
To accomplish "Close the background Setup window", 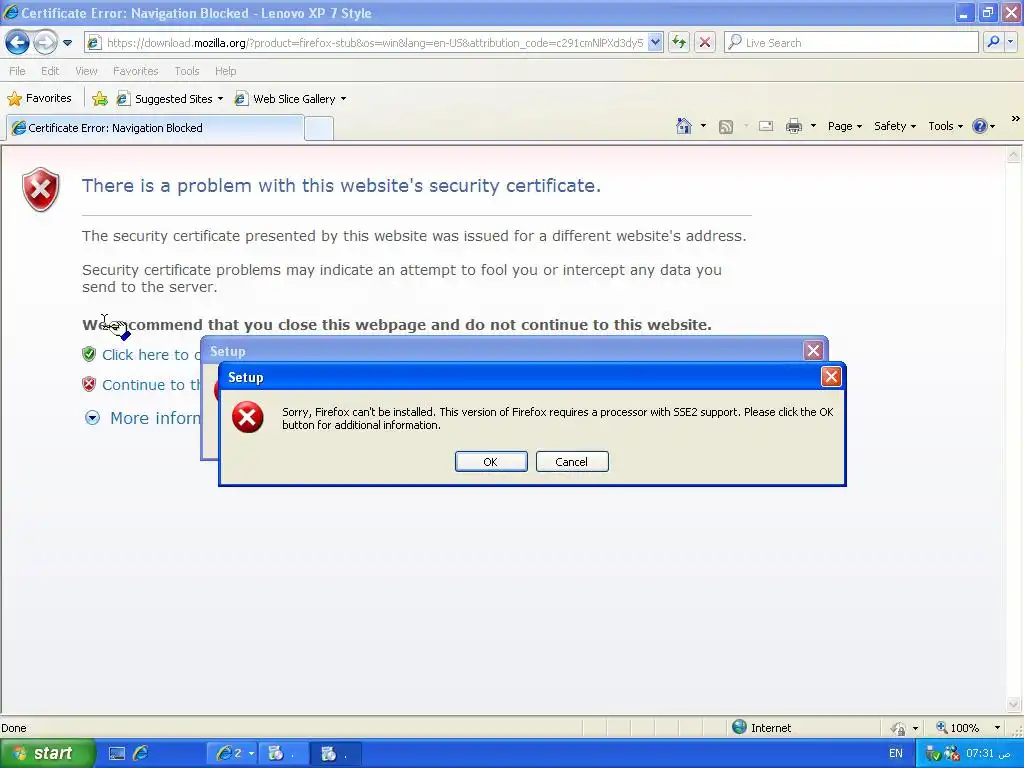I will (813, 351).
